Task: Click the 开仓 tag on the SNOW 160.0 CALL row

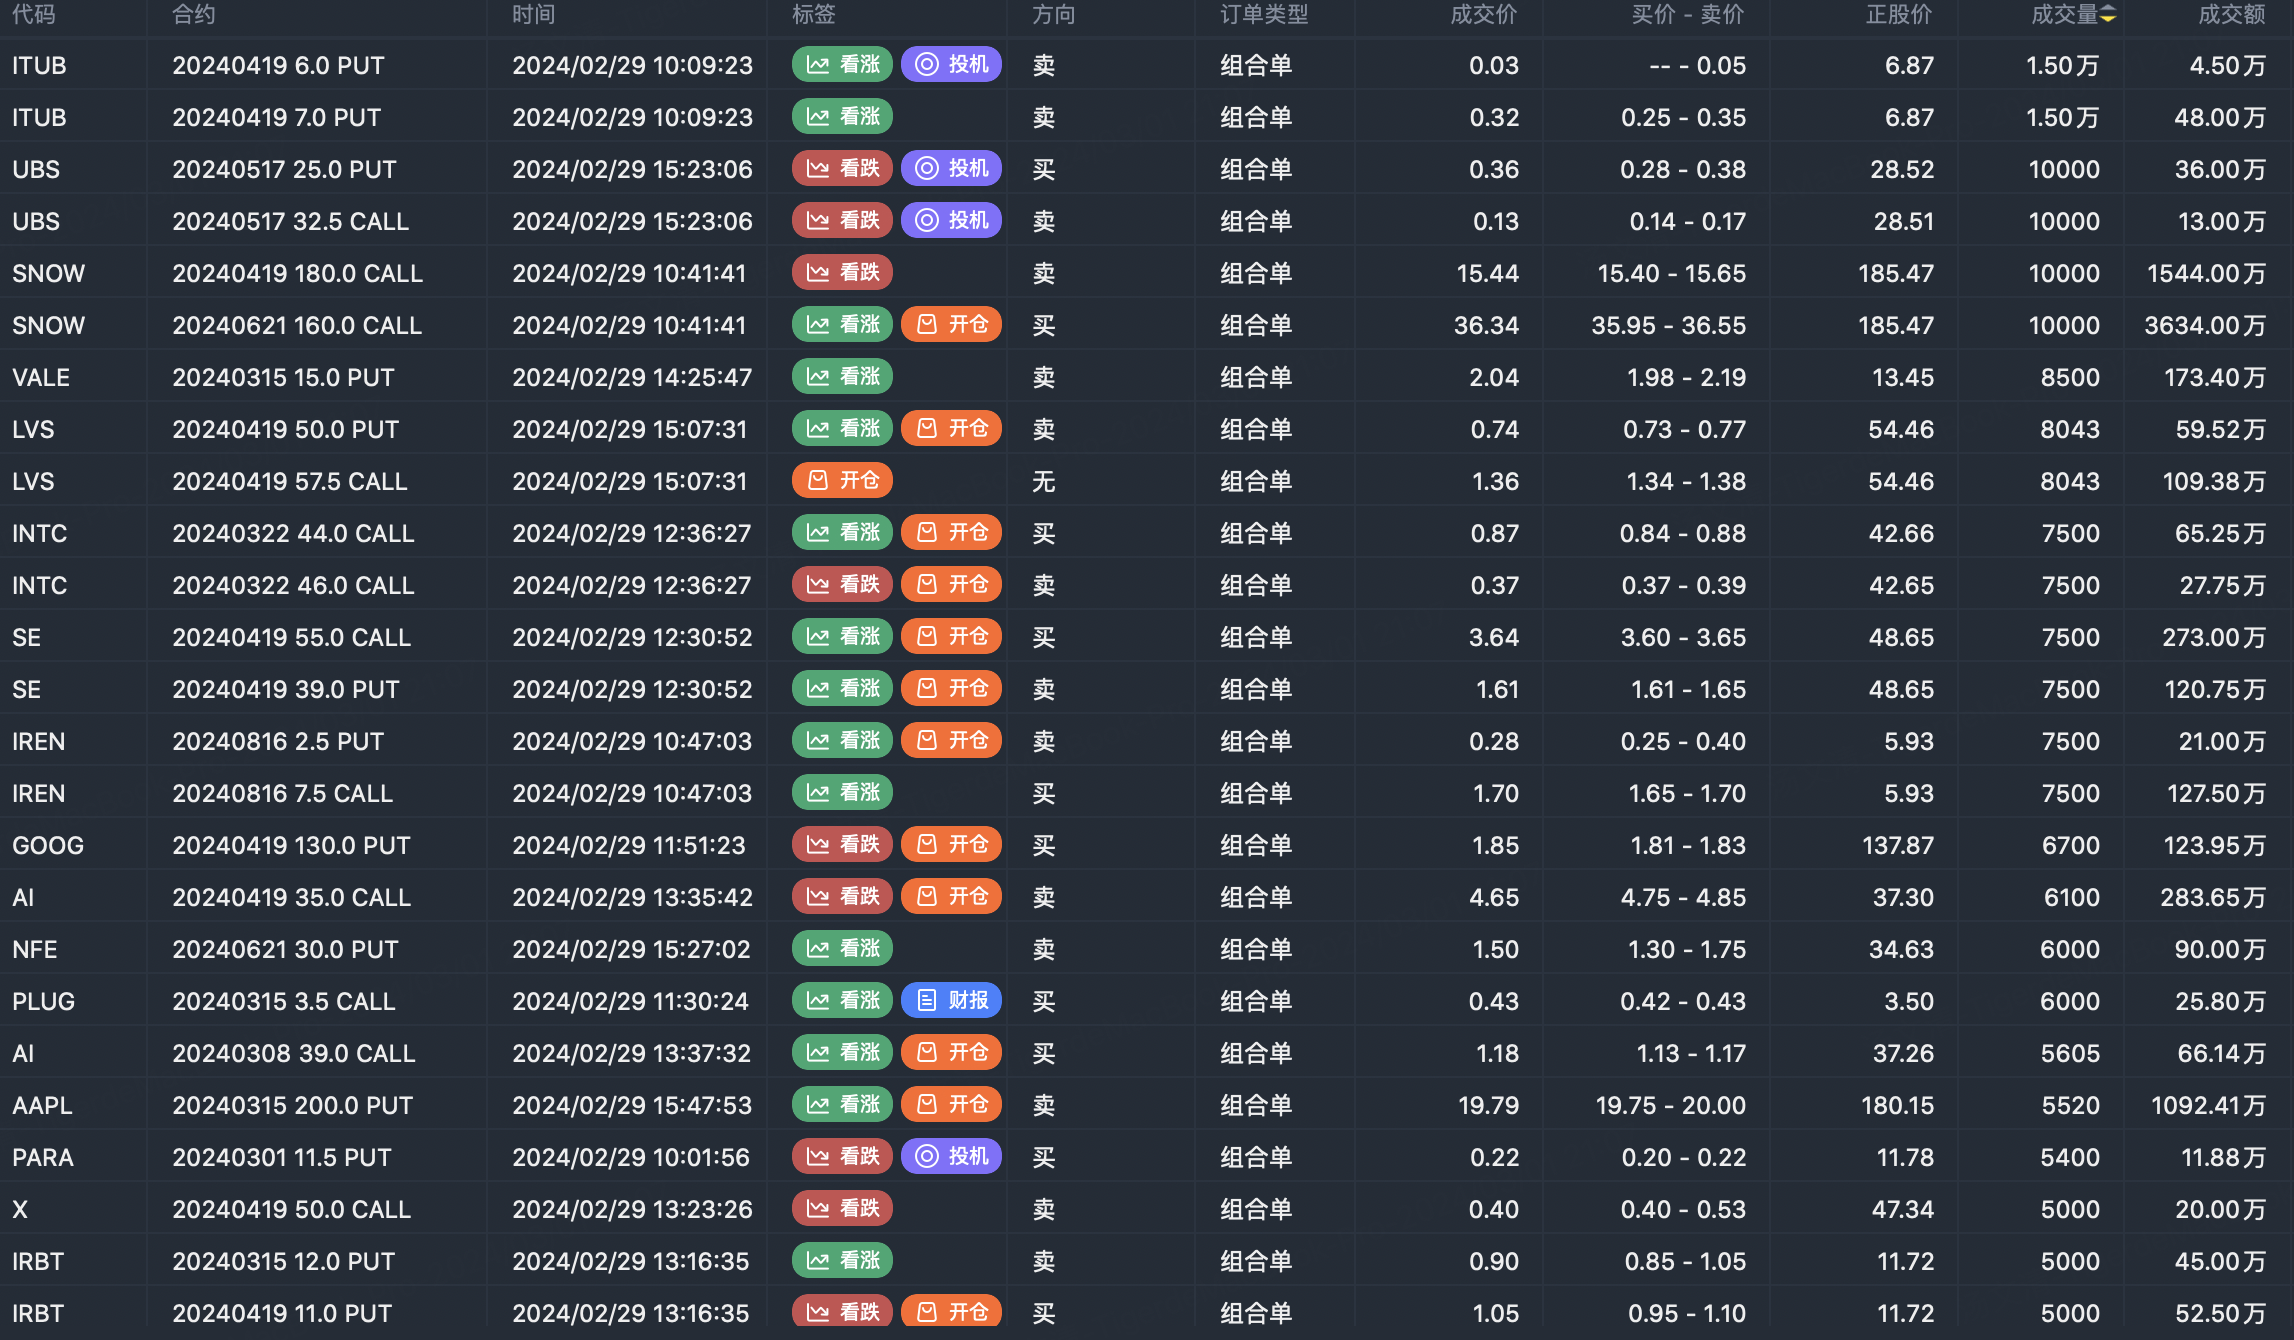Action: tap(951, 325)
